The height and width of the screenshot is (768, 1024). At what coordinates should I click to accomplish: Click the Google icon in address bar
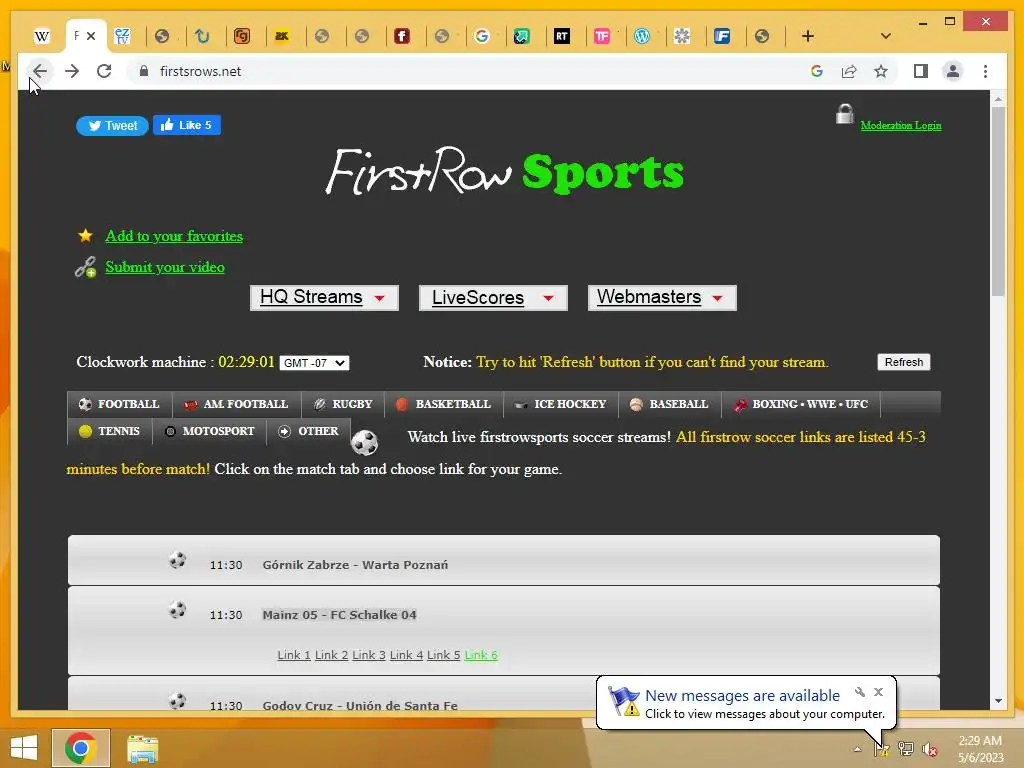coord(816,71)
